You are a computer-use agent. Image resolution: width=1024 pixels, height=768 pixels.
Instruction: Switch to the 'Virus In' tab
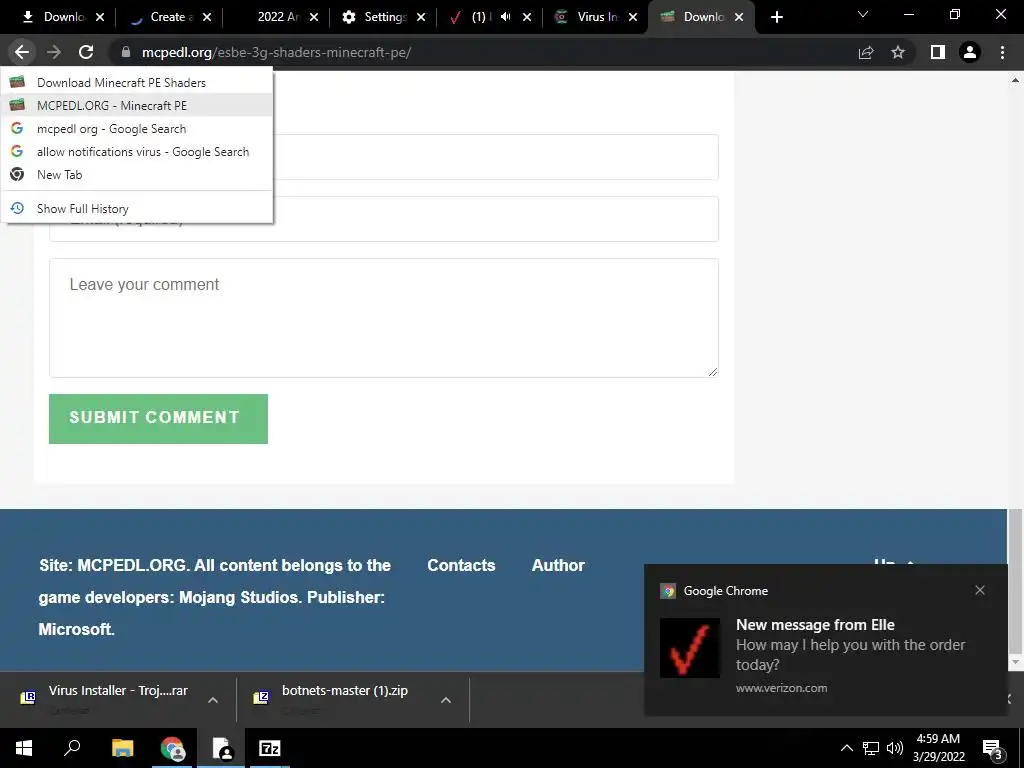597,17
